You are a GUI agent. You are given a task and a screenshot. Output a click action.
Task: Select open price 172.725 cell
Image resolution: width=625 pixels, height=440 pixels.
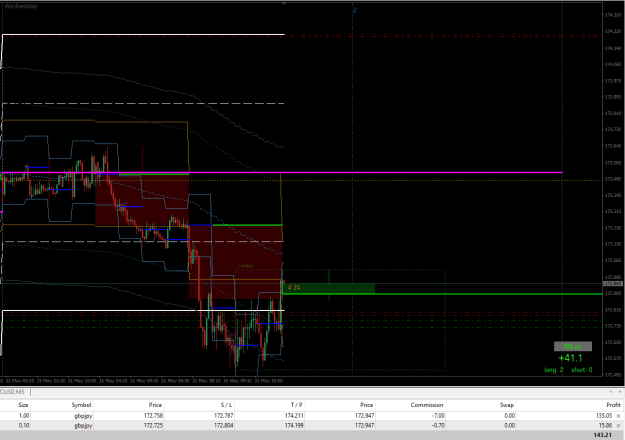point(153,426)
